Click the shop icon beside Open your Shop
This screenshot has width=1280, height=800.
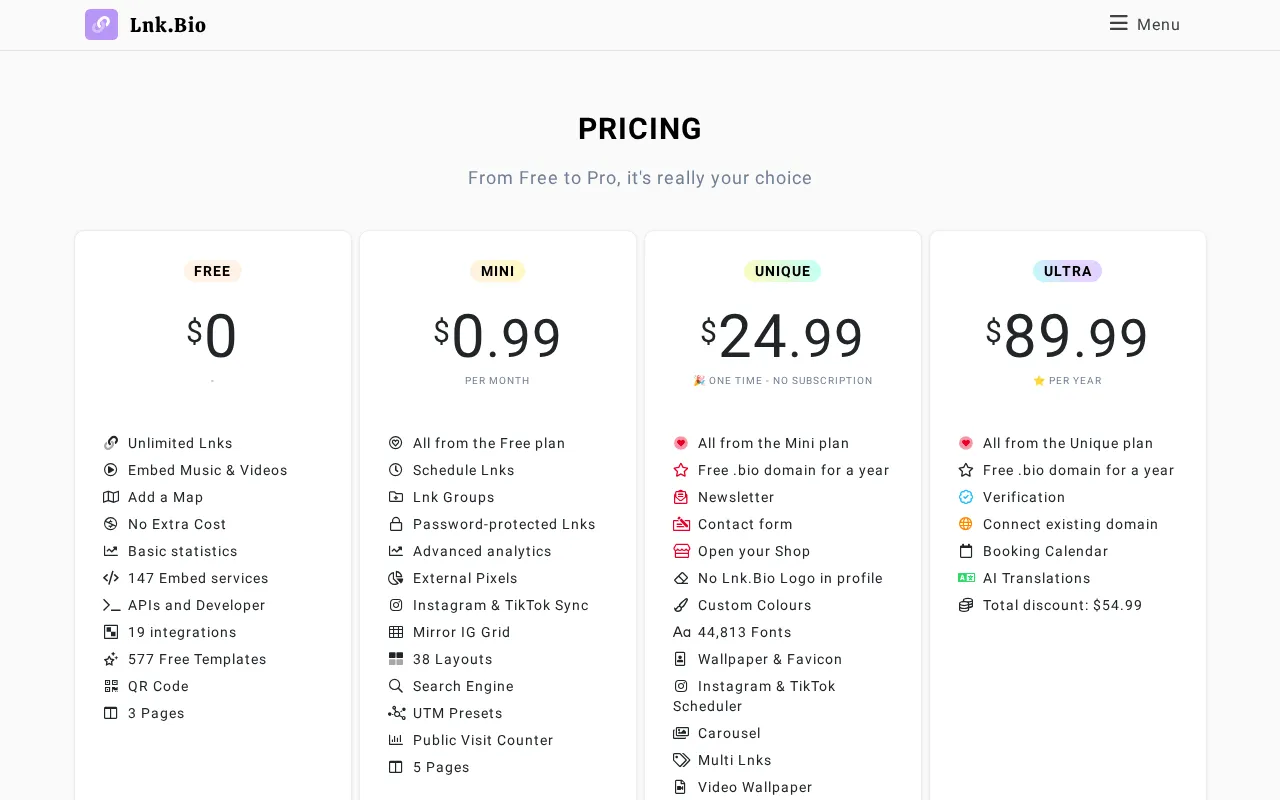[681, 551]
